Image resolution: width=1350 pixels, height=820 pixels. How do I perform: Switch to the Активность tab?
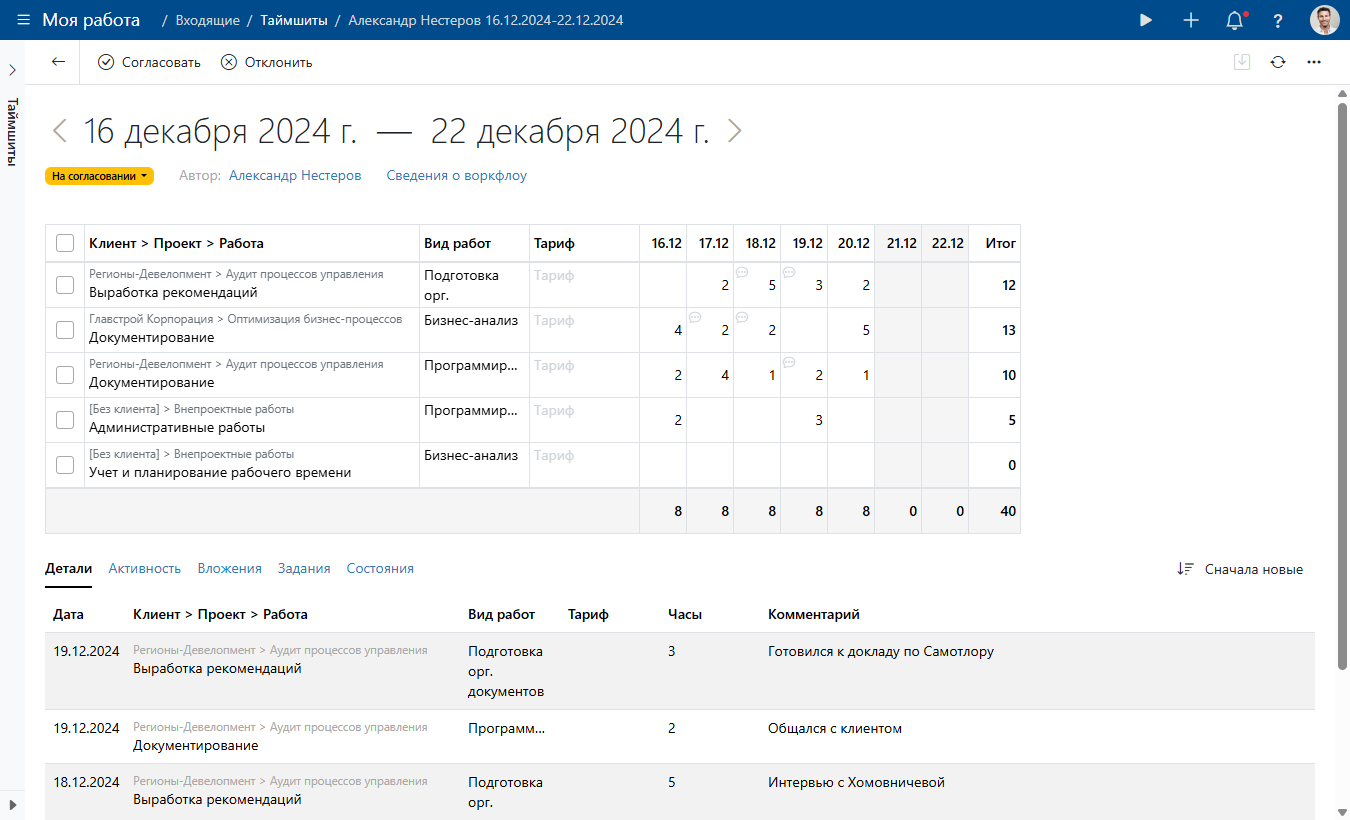[144, 568]
